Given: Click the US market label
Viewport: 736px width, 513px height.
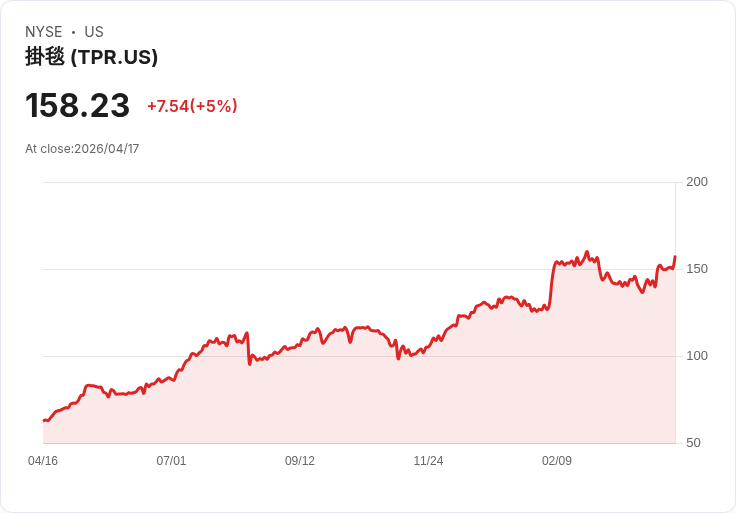Looking at the screenshot, I should coord(94,32).
